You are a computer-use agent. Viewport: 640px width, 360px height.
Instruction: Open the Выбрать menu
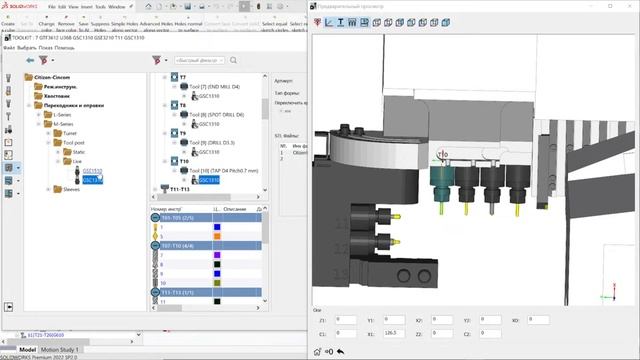pos(27,48)
